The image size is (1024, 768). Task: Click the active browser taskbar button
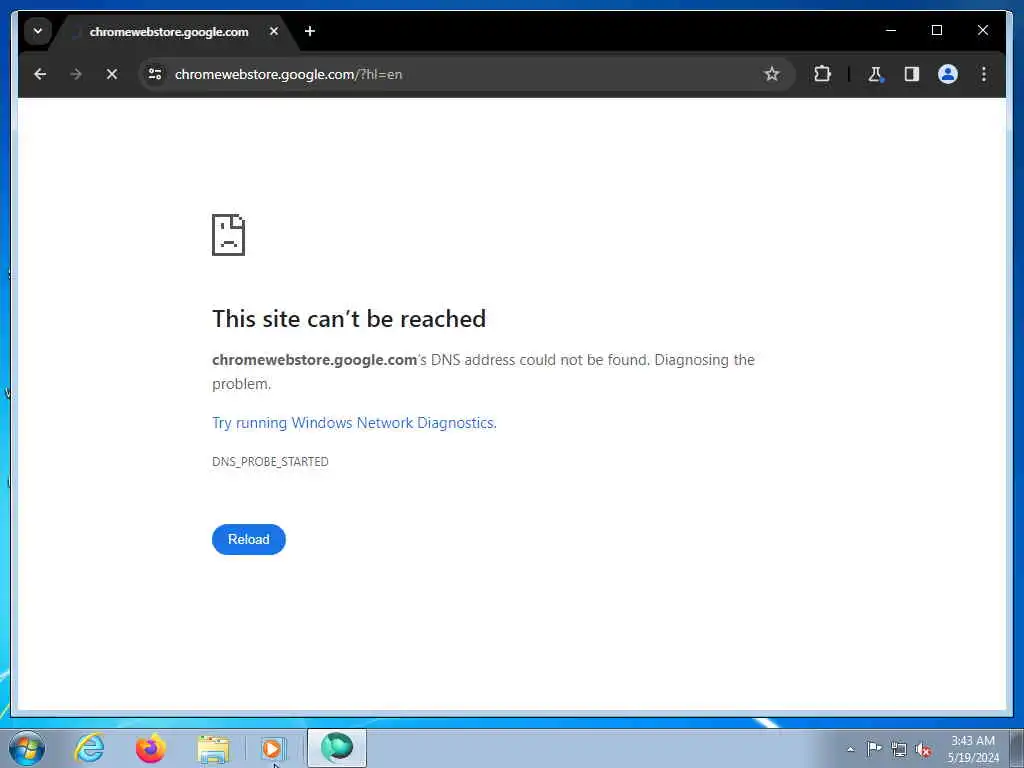[337, 748]
